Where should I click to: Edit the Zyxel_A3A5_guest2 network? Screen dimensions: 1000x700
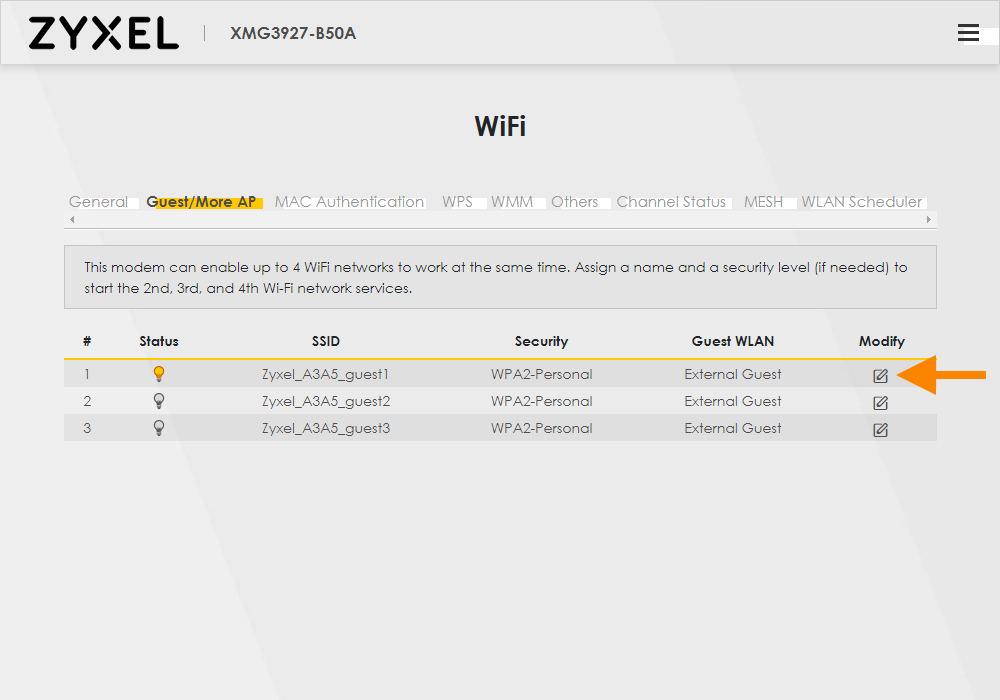point(880,403)
